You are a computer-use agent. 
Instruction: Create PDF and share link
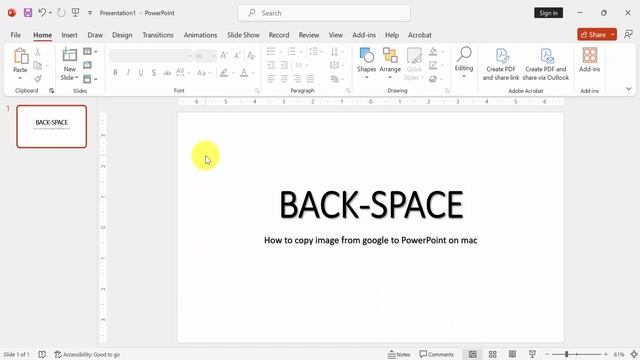pos(501,64)
